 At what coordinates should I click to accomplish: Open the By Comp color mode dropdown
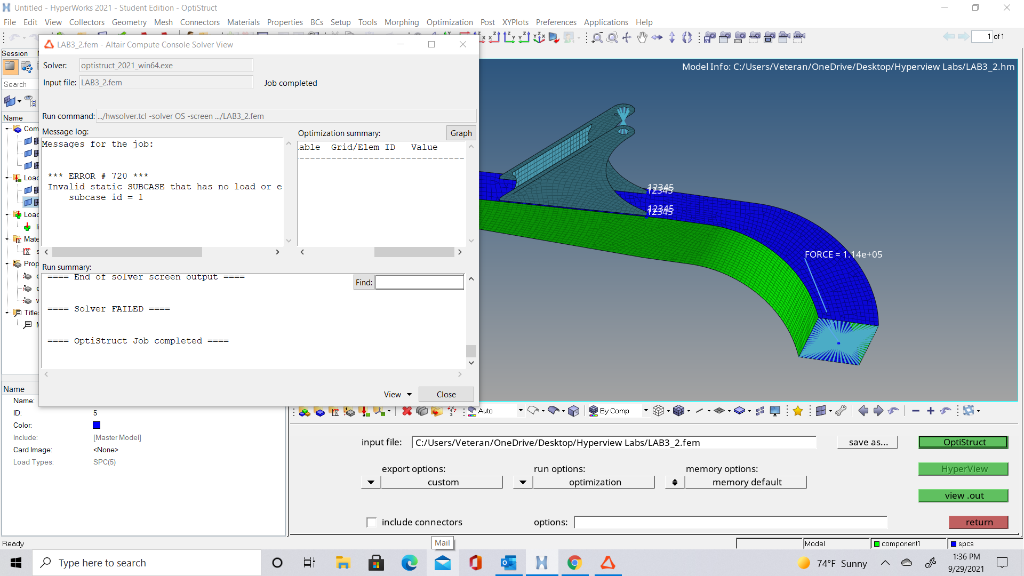click(x=646, y=411)
